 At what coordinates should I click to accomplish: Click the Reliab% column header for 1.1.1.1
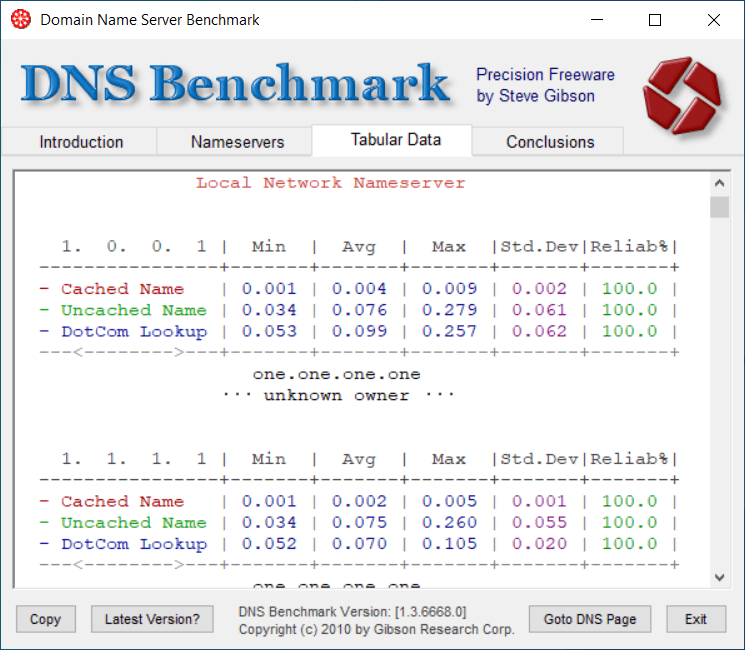(x=629, y=459)
